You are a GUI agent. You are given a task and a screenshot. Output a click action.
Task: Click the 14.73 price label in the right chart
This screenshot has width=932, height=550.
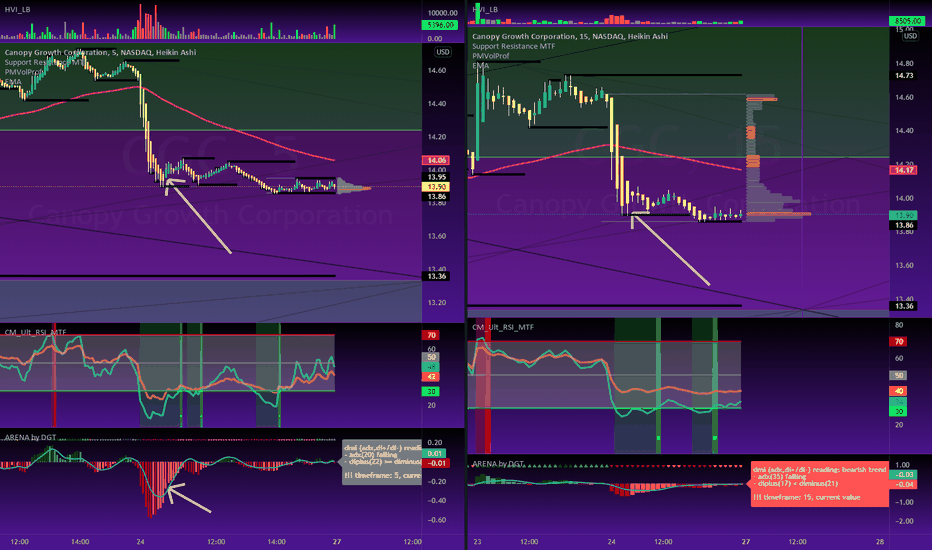click(904, 76)
